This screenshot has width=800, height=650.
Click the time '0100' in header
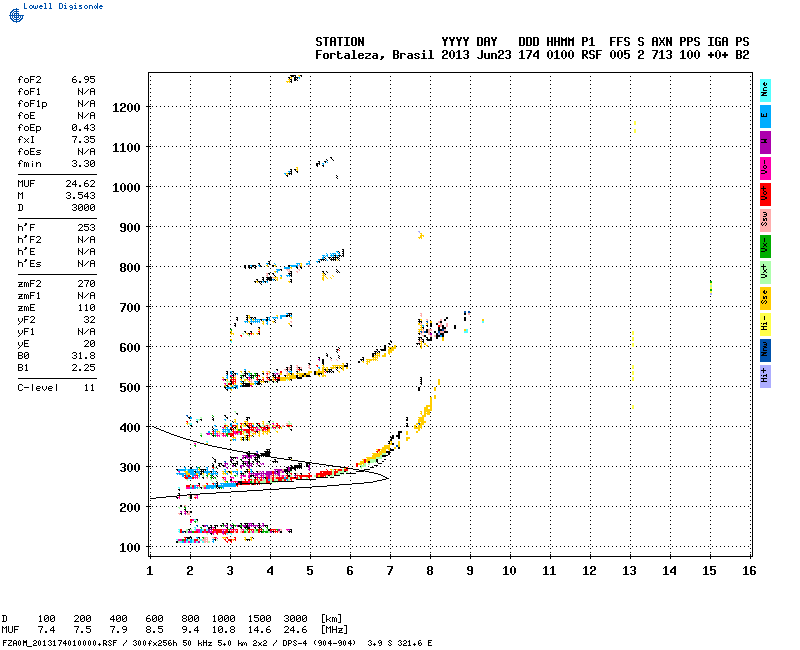click(x=560, y=55)
